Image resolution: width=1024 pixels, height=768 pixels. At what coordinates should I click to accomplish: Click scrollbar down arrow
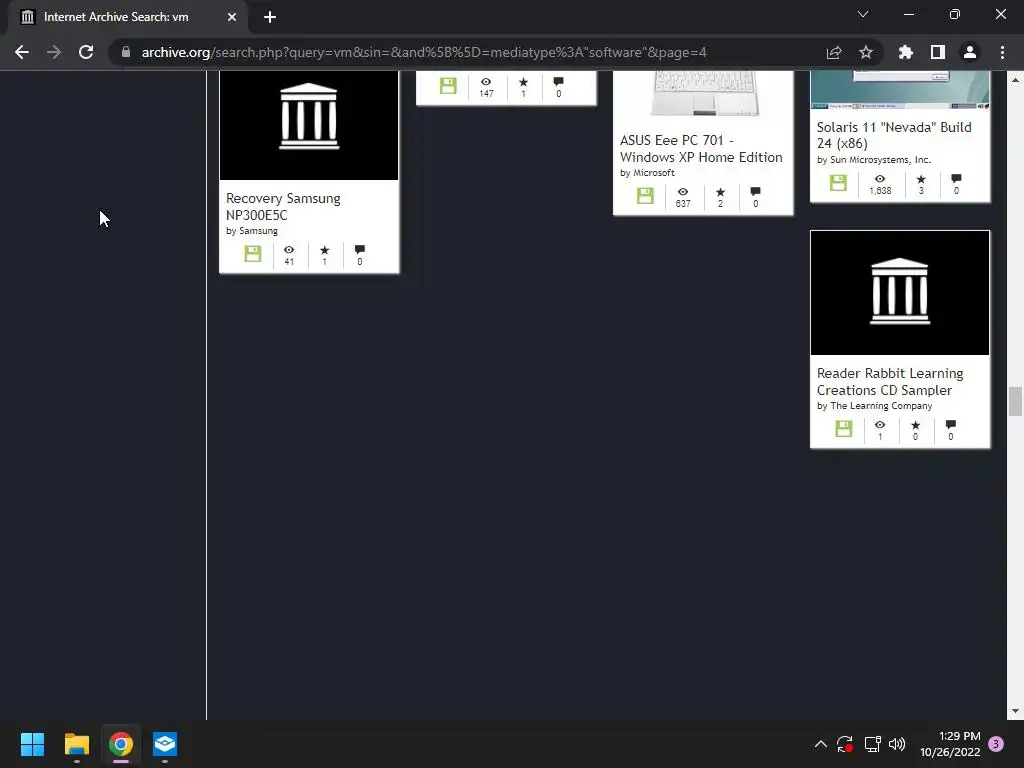tap(1015, 711)
